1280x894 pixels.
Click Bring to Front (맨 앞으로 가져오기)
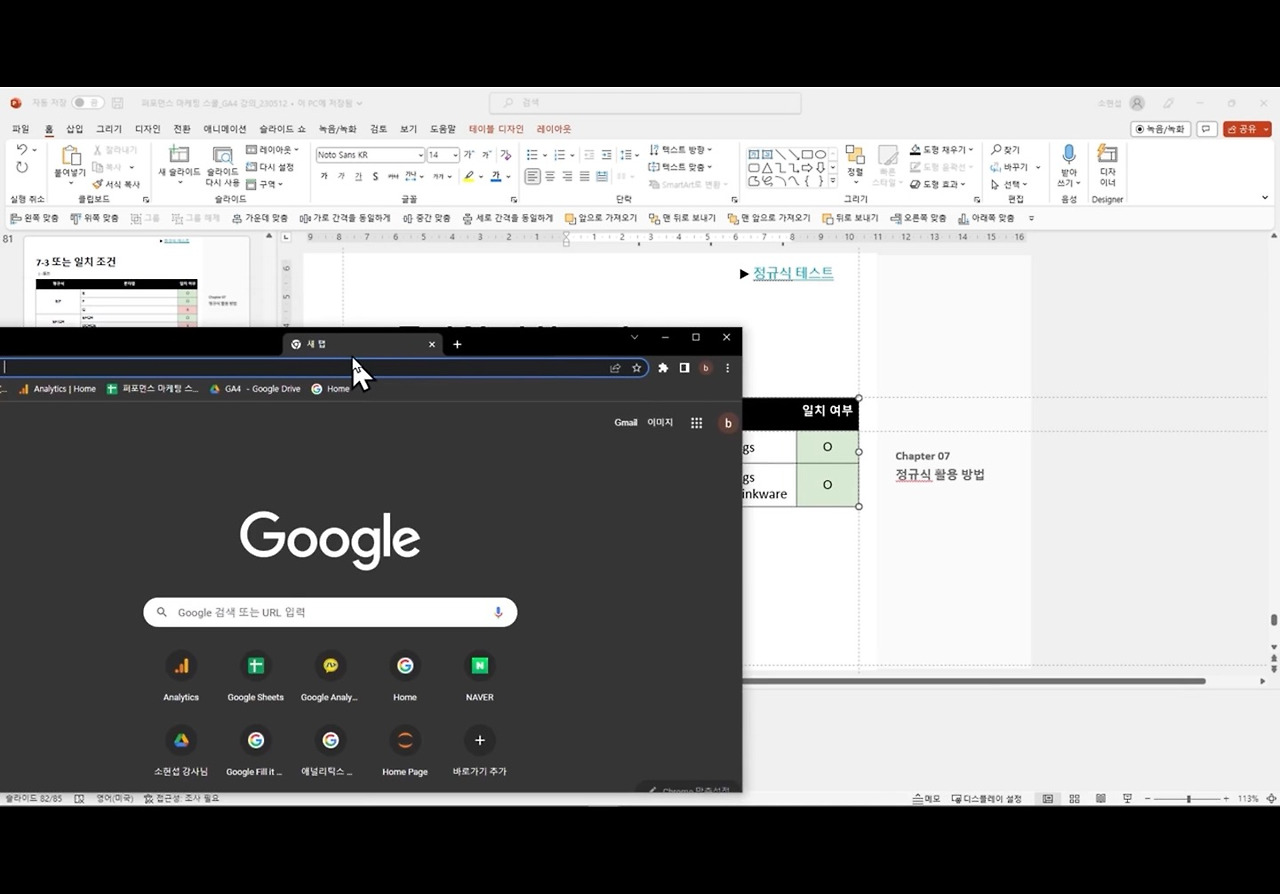768,218
